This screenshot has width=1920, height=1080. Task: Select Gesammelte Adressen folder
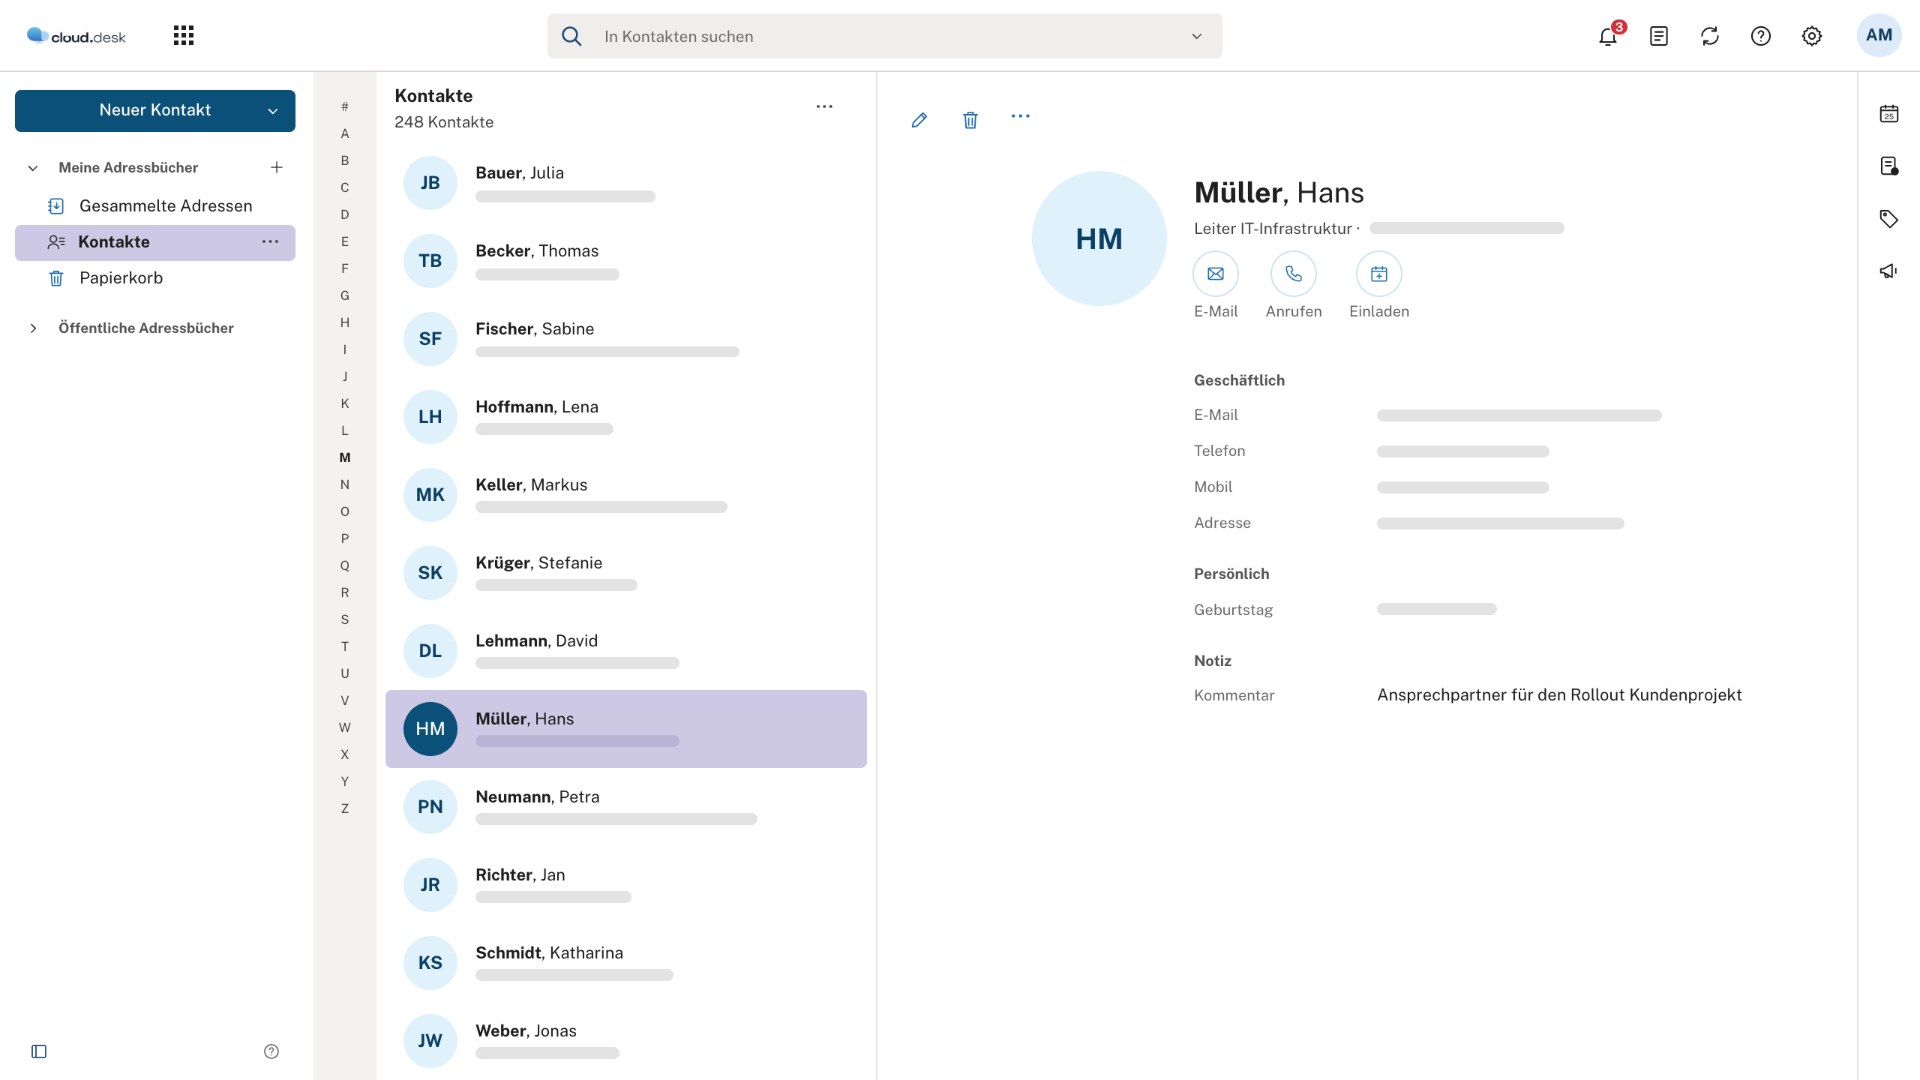tap(155, 206)
